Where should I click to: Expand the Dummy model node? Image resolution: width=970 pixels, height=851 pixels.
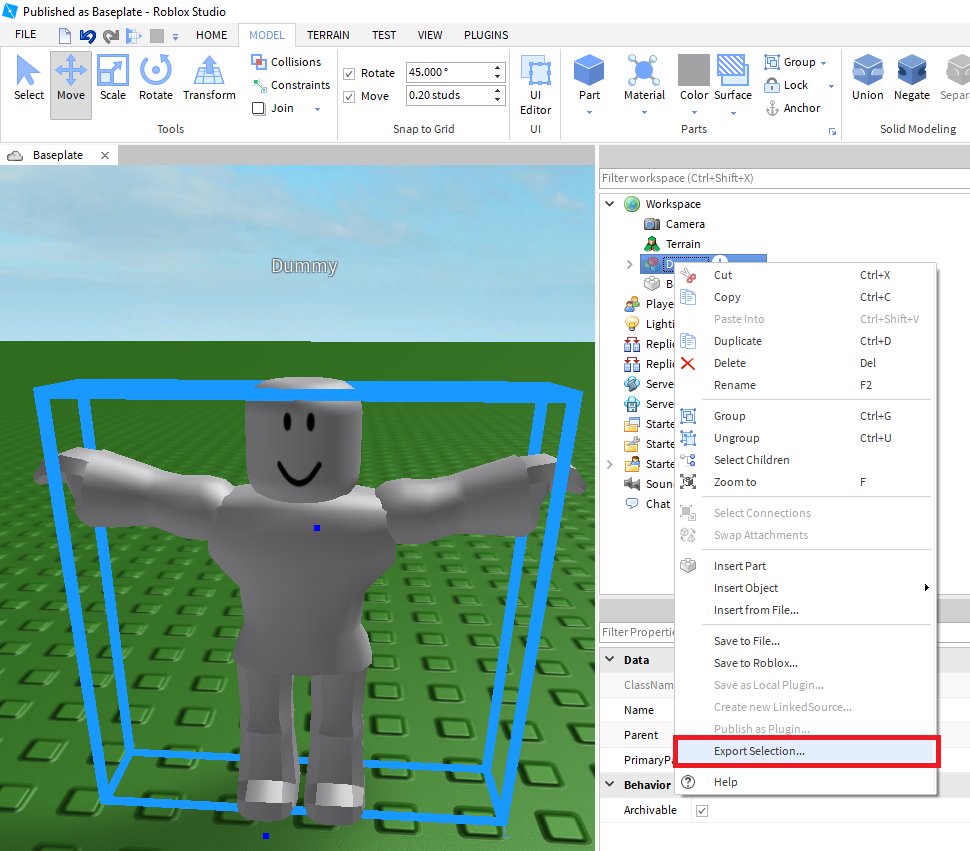pyautogui.click(x=629, y=264)
